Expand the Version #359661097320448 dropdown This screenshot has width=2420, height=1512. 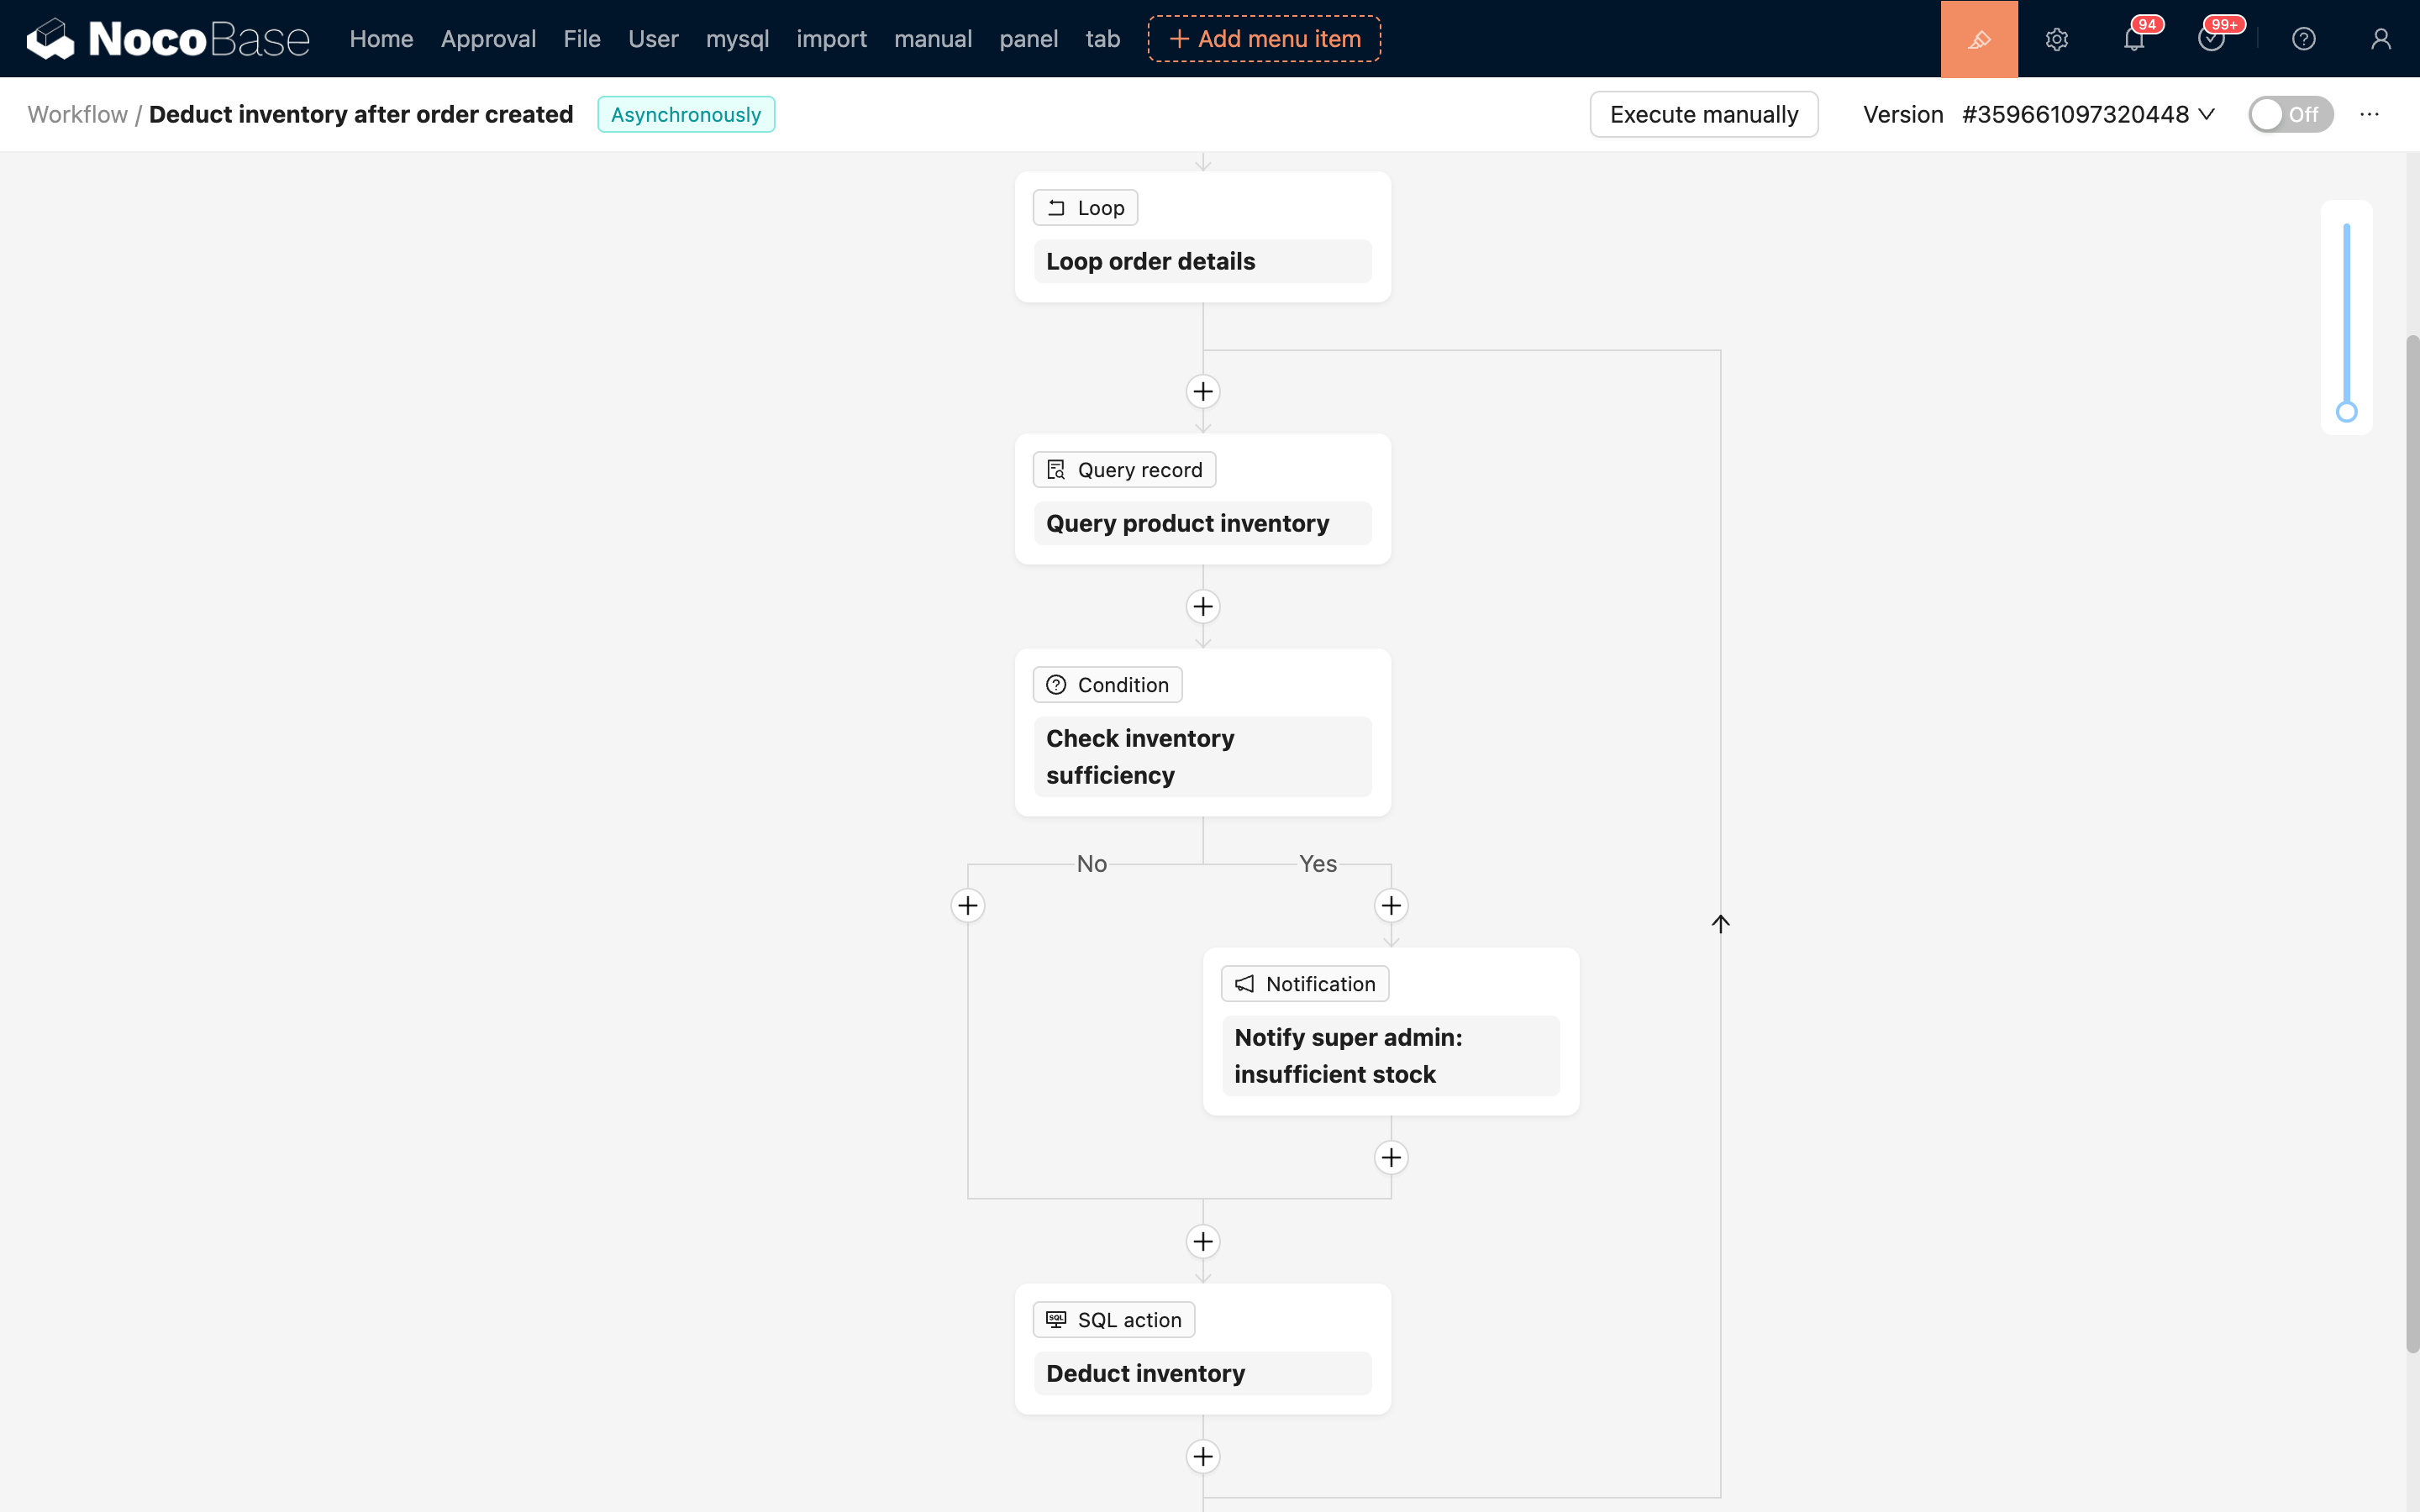tap(2088, 115)
